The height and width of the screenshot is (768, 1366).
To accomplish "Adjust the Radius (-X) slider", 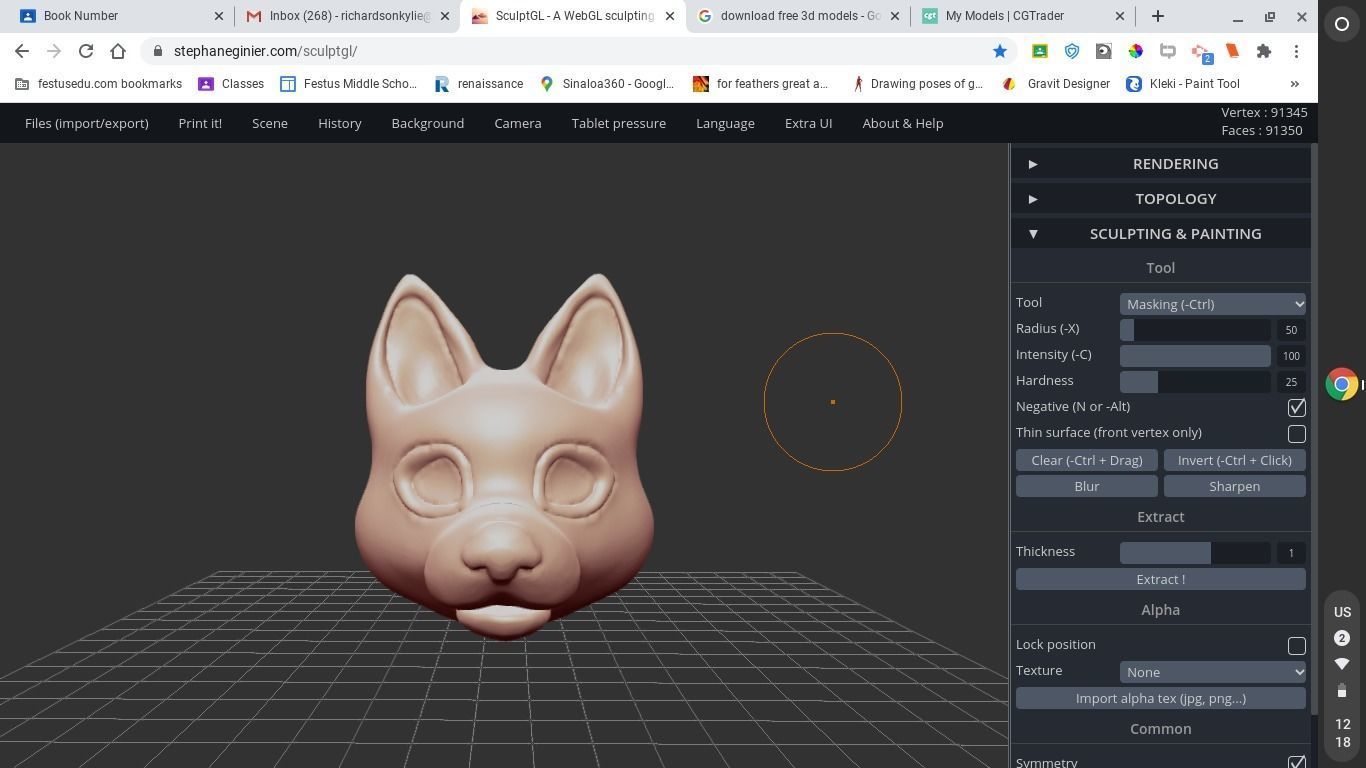I will 1195,329.
